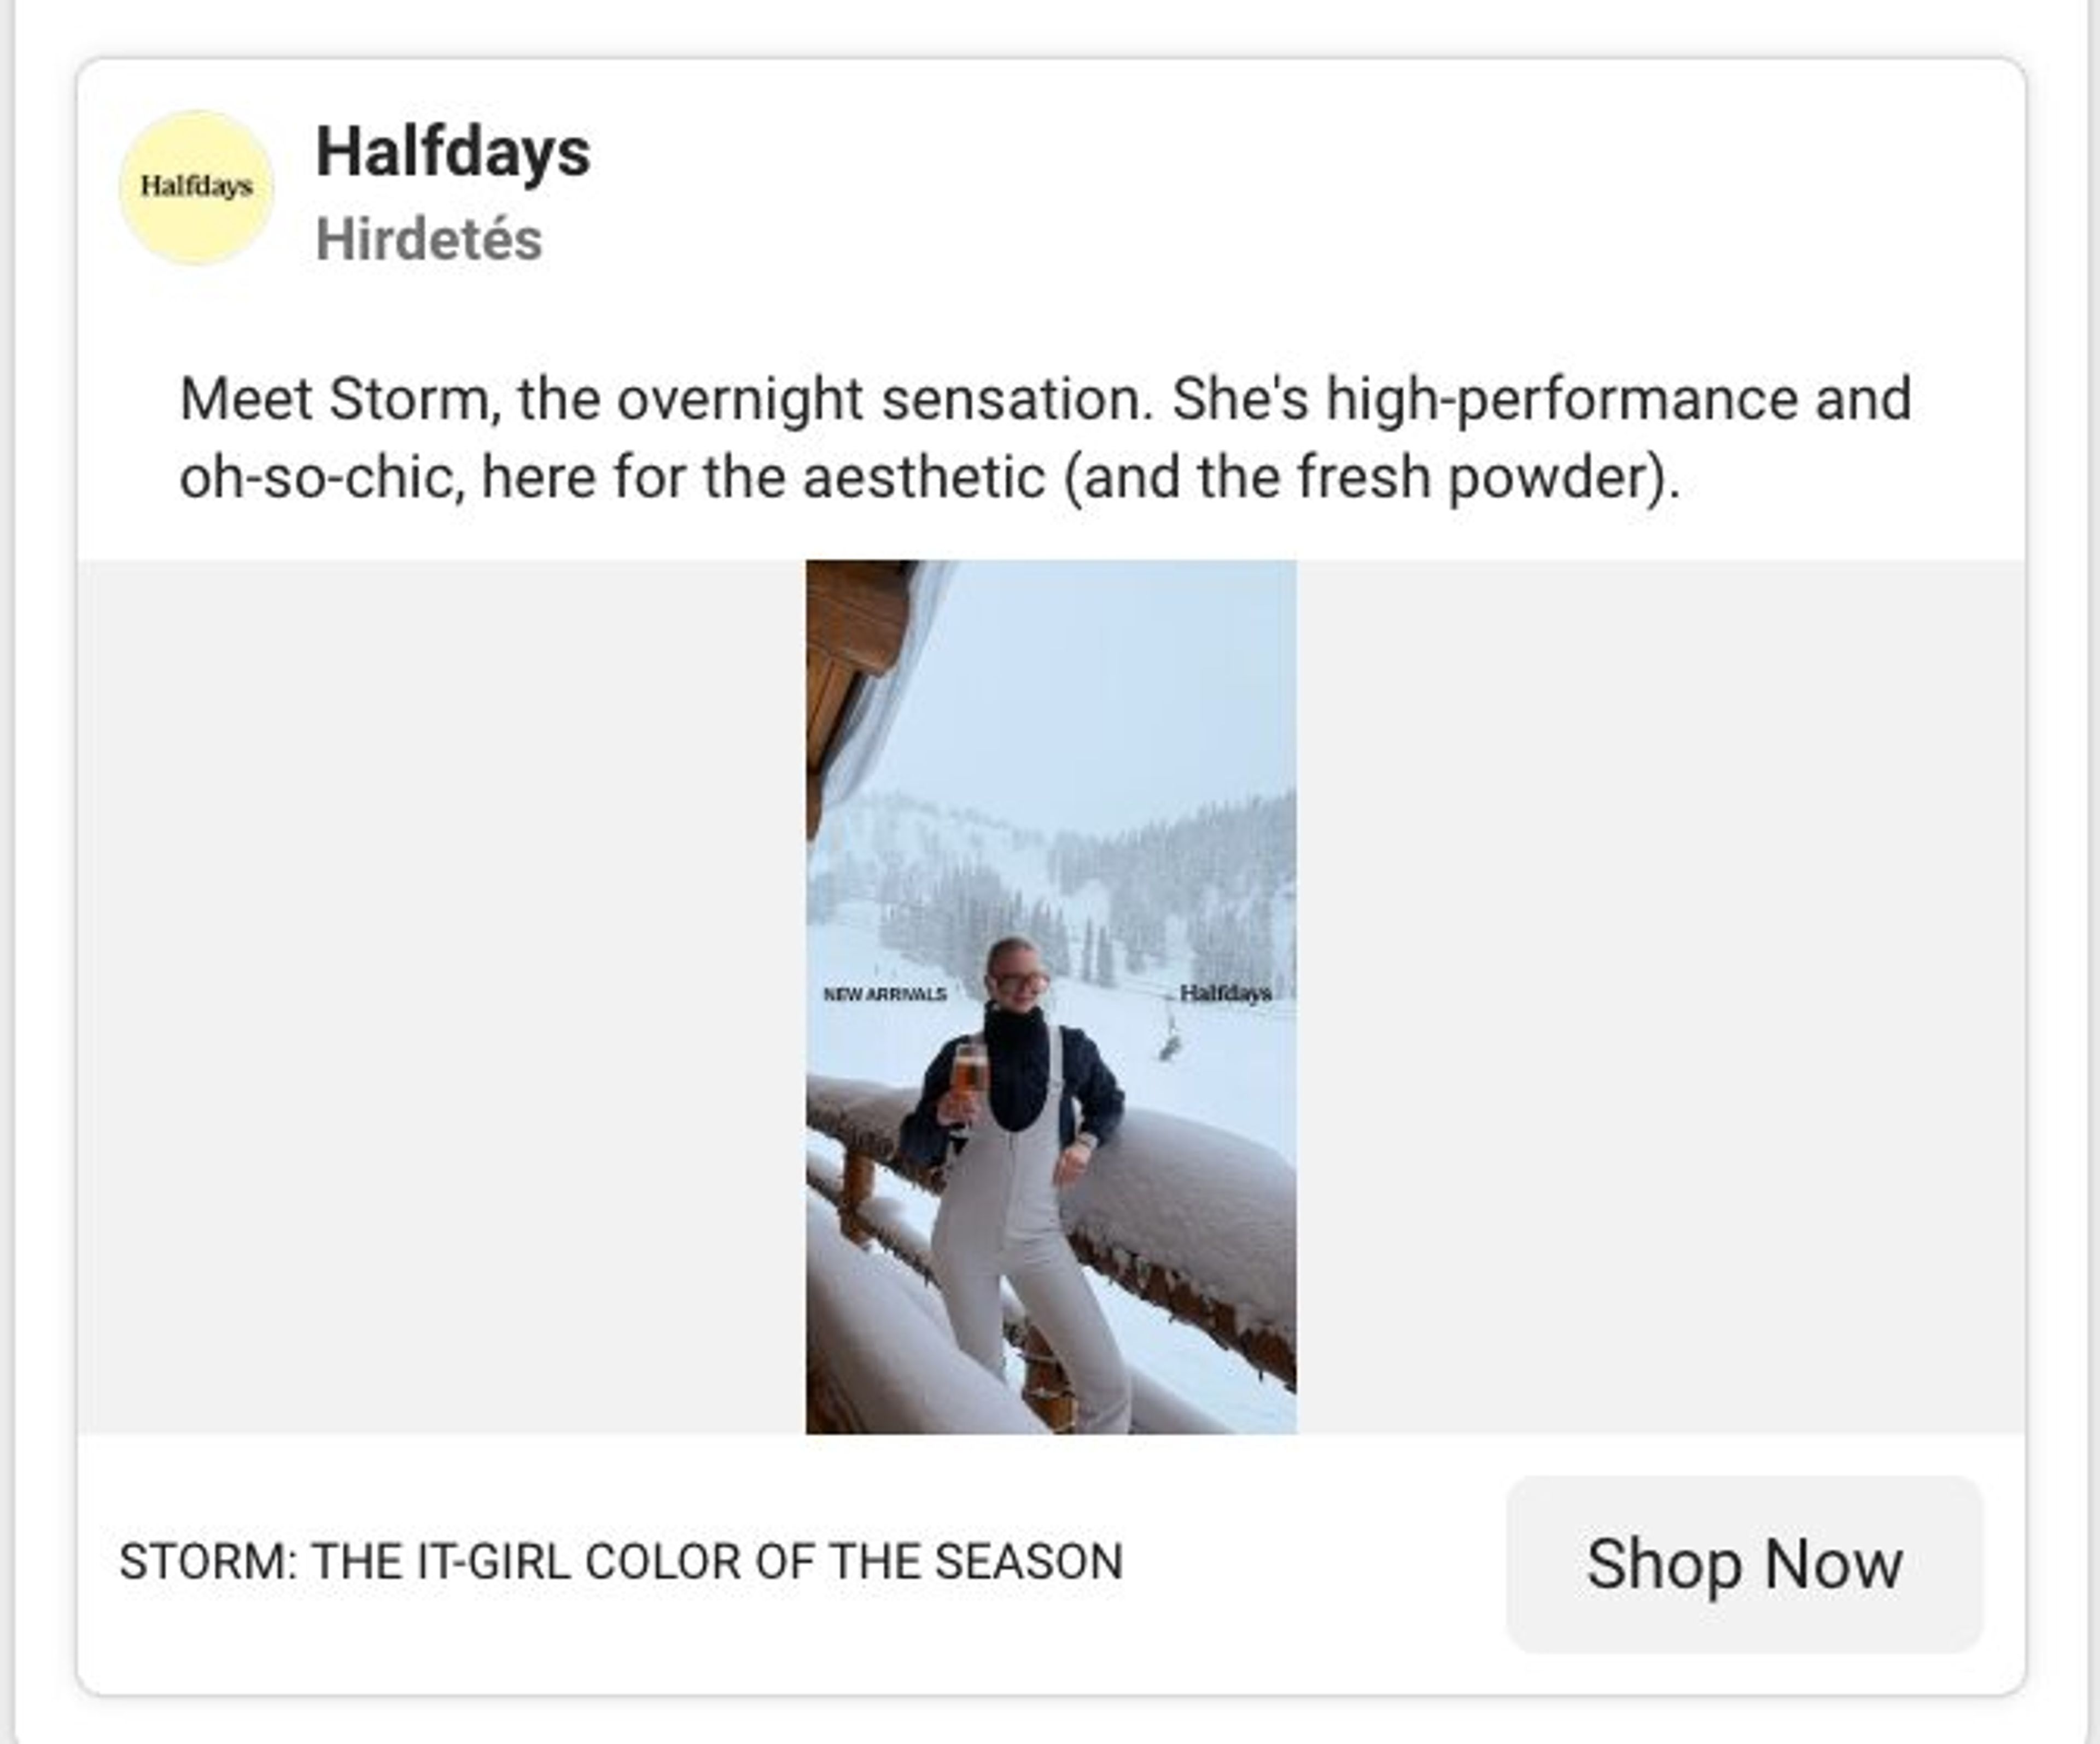
Task: Click the white card containing the ad
Action: [x=1050, y=870]
